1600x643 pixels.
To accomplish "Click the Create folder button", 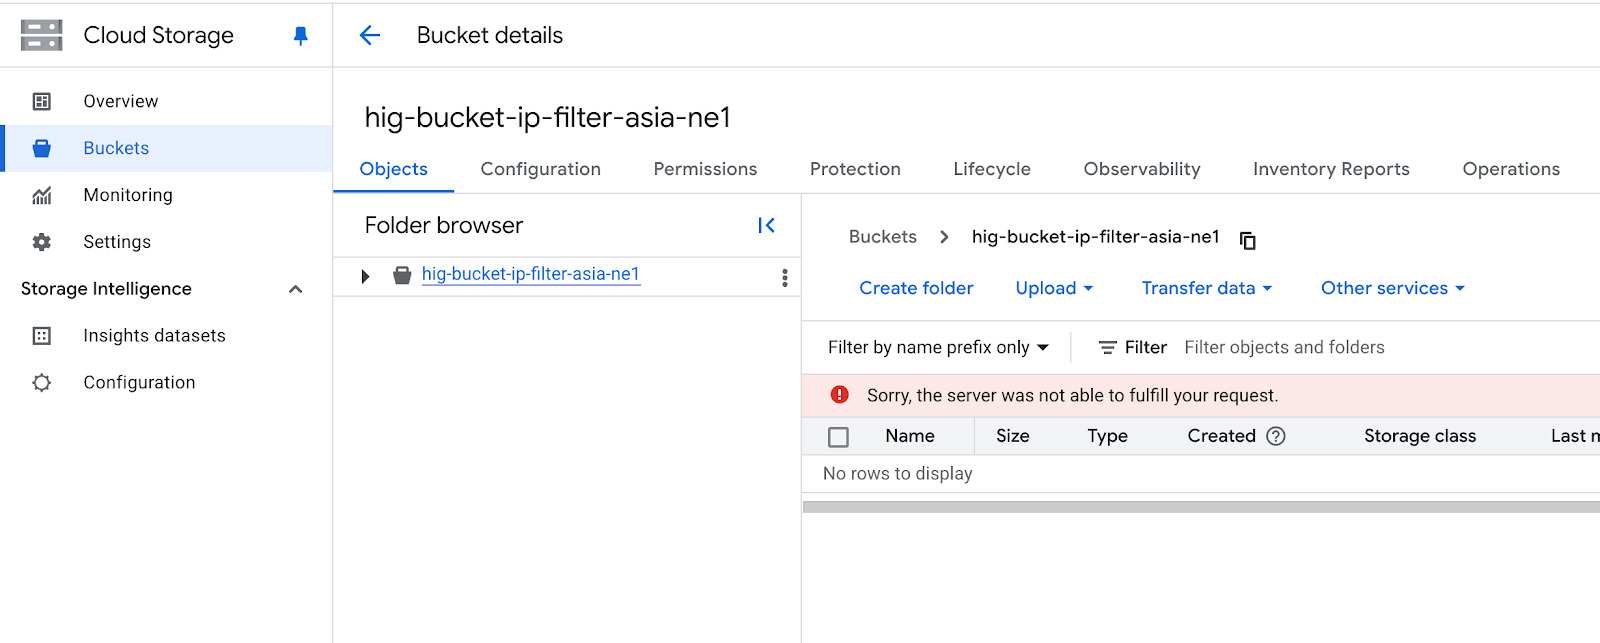I will [916, 288].
